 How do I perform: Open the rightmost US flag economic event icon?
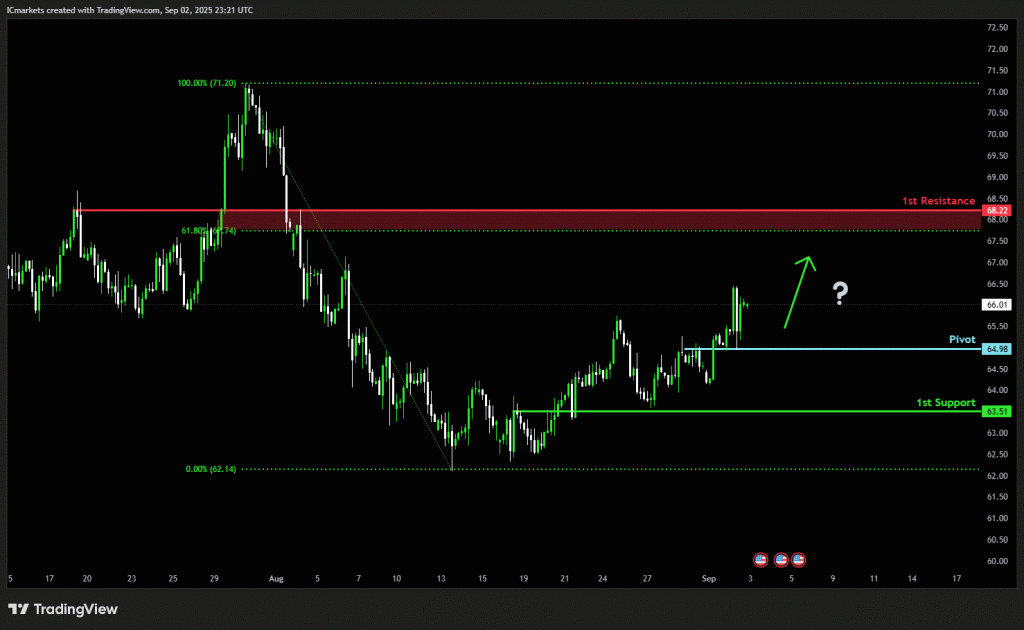[x=798, y=559]
